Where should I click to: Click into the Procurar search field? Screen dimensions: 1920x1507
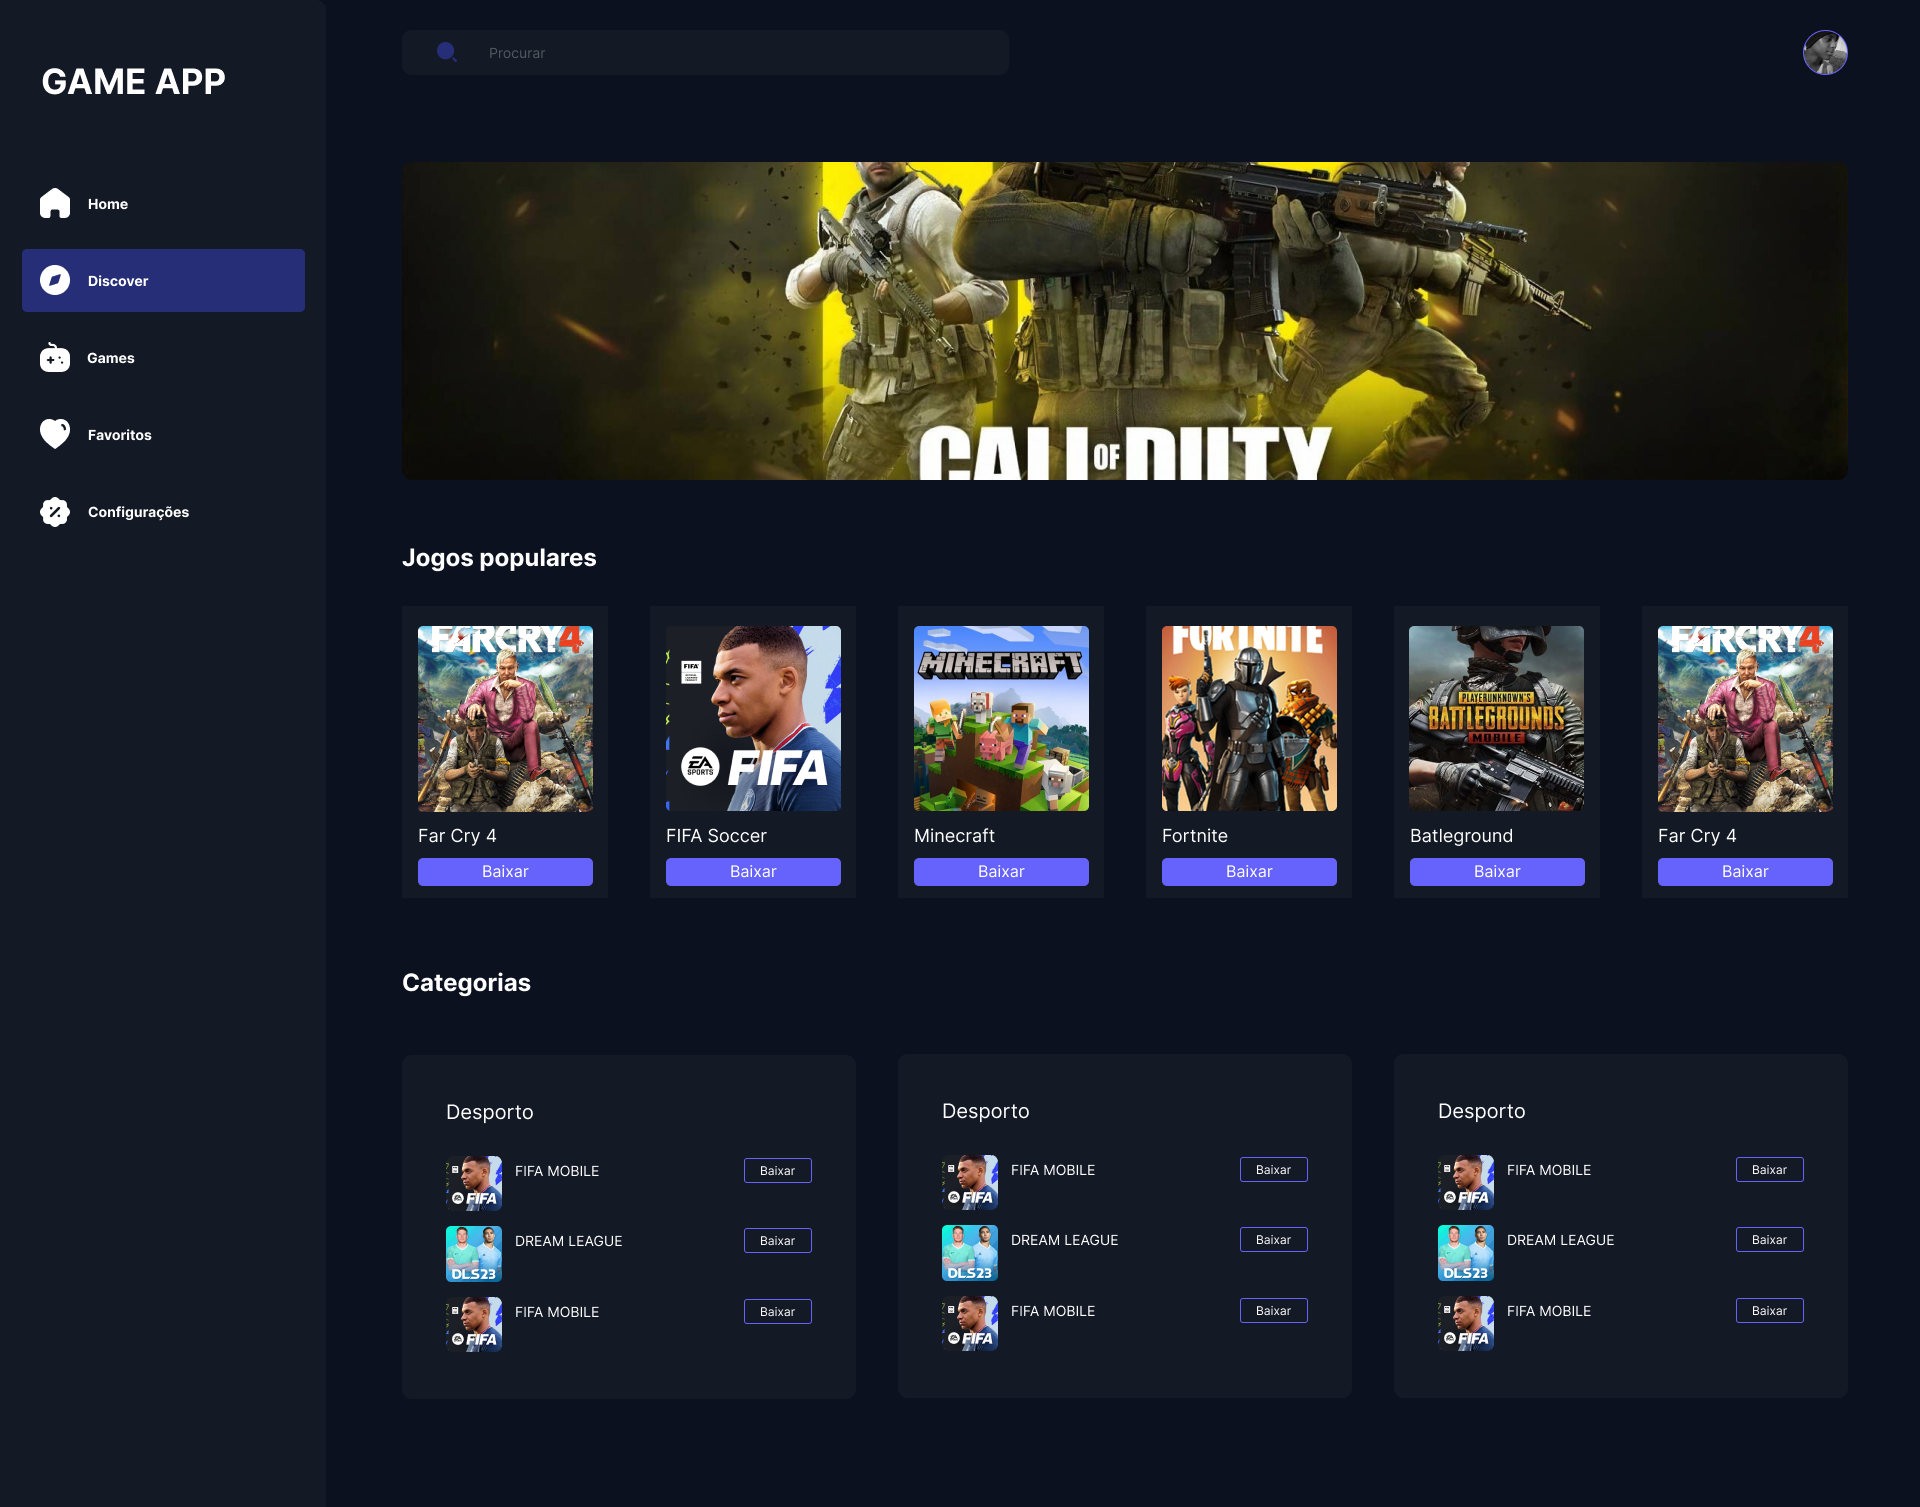coord(740,53)
